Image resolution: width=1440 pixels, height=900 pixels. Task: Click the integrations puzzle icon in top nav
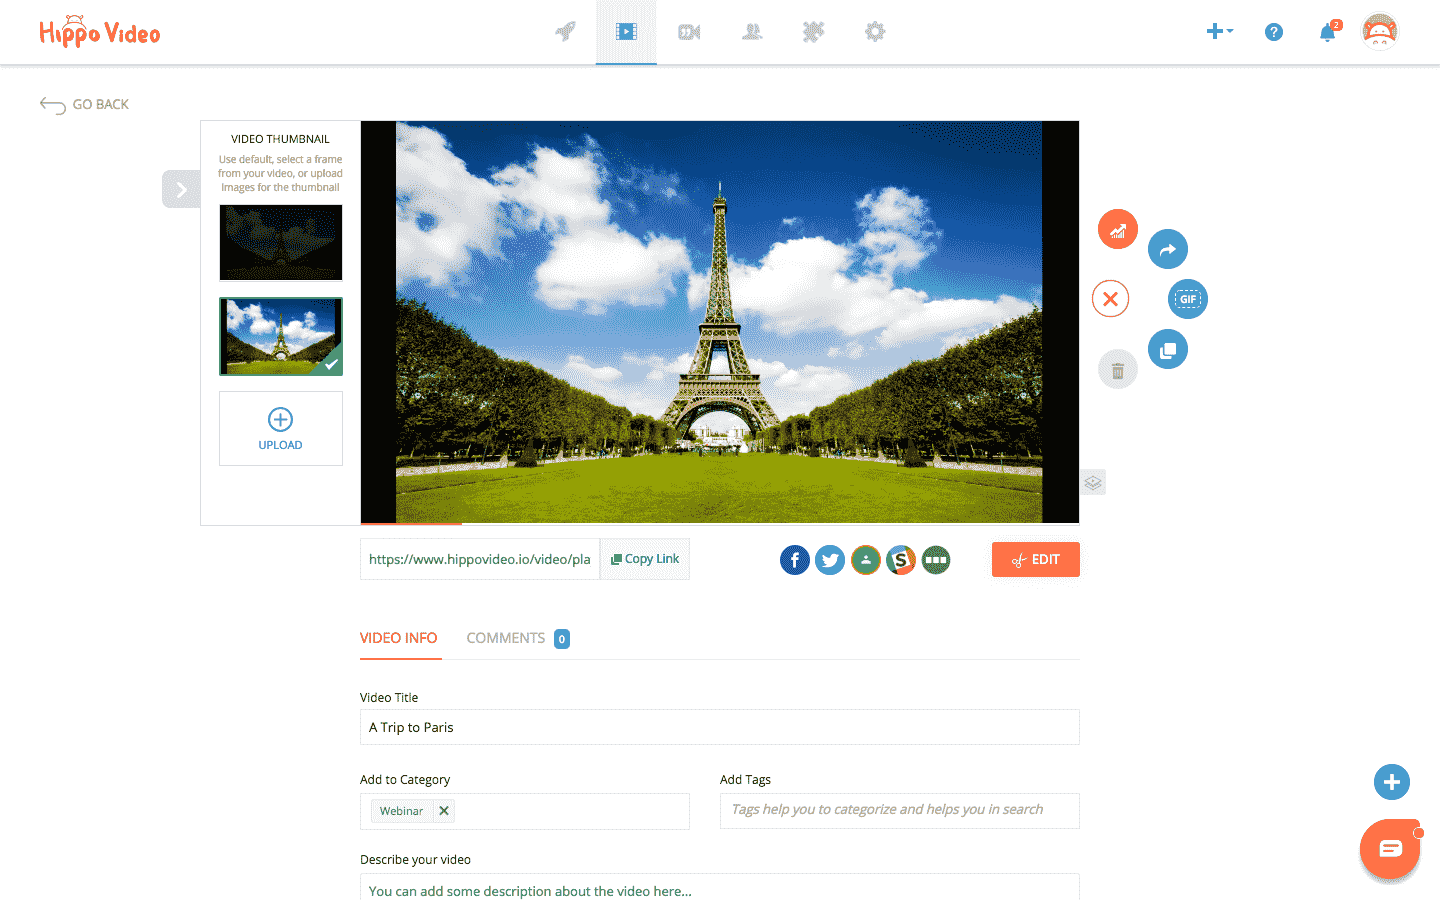point(813,31)
